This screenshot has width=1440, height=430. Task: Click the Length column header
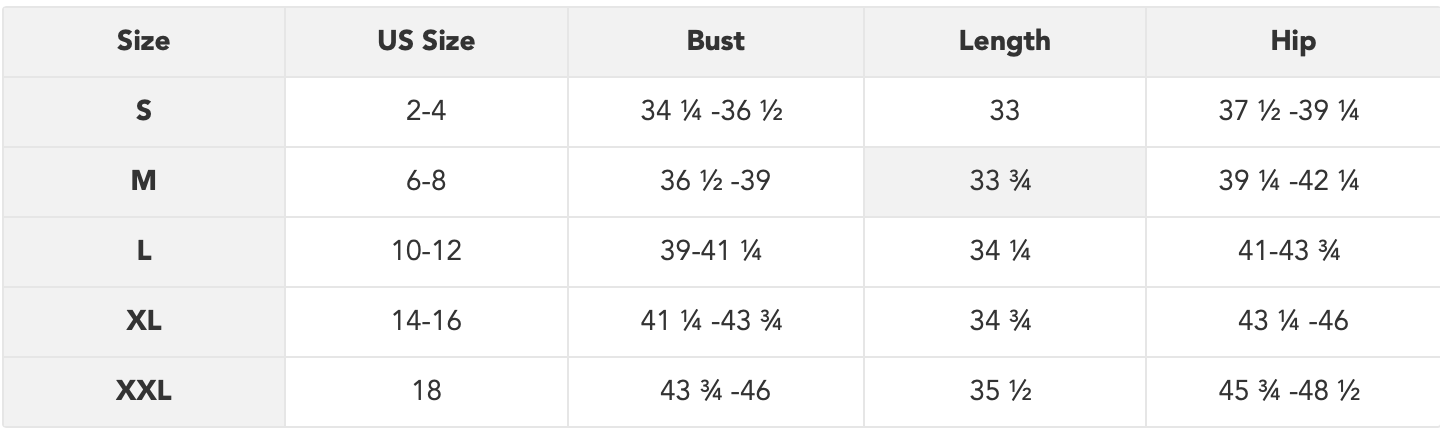click(x=1004, y=41)
